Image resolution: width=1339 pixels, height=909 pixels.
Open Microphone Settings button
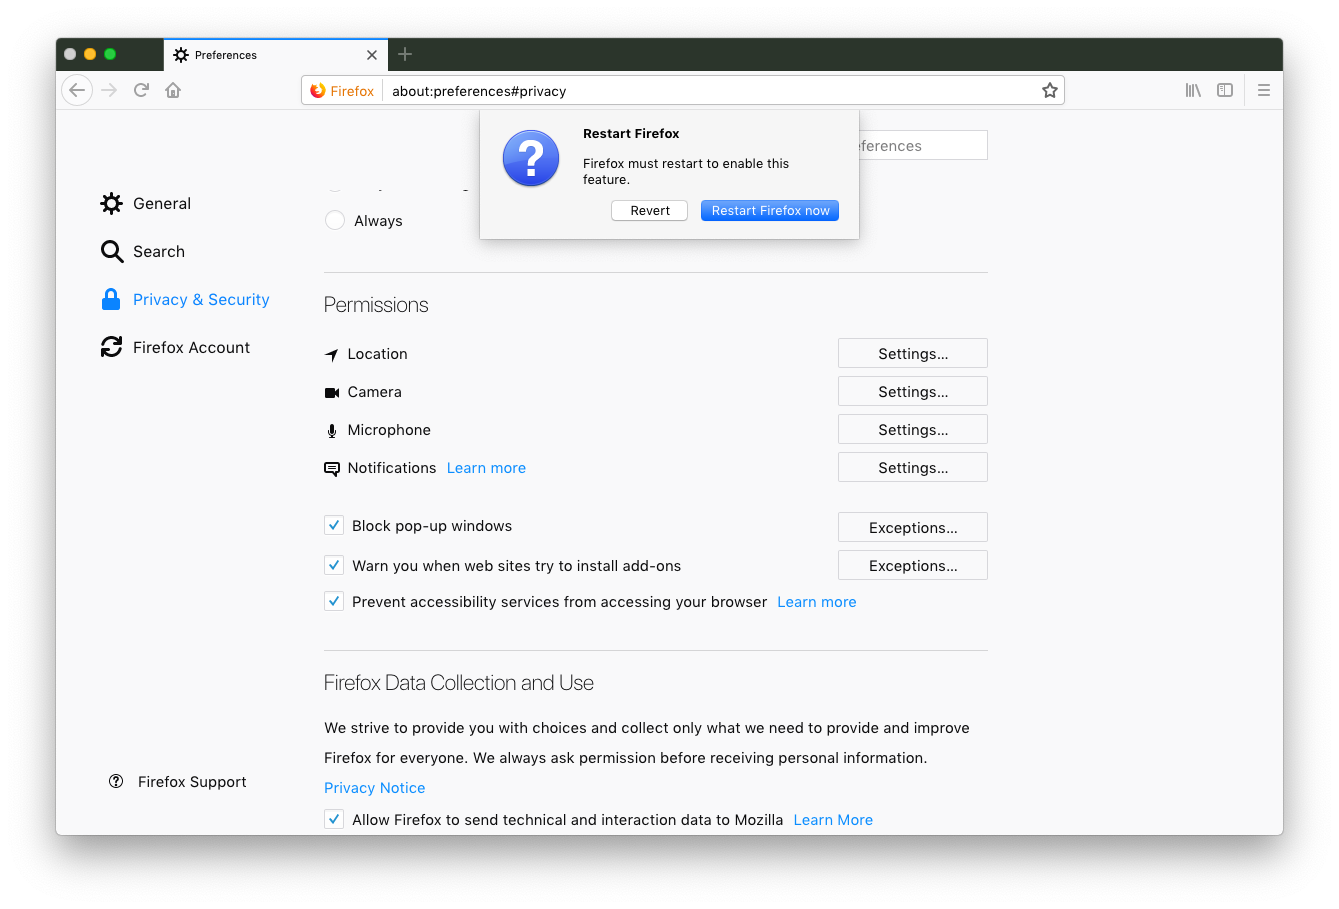(913, 429)
